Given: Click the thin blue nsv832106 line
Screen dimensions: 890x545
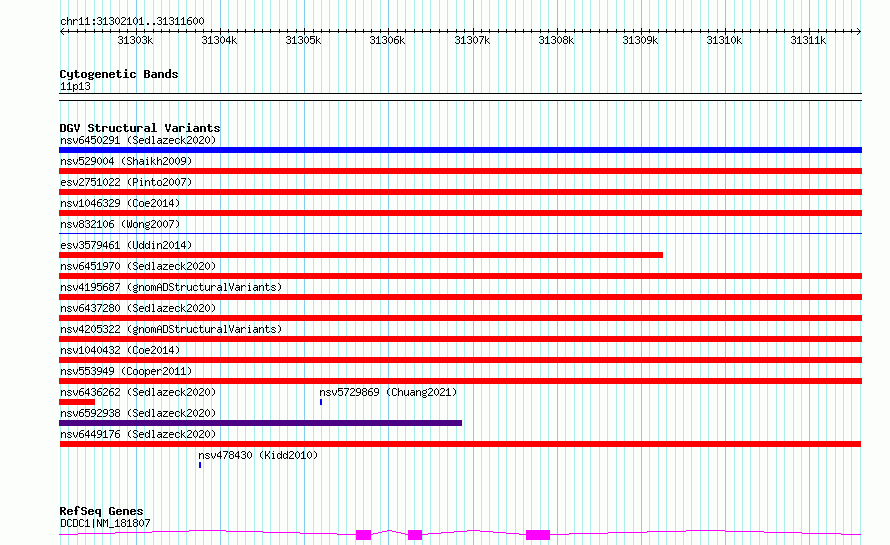Looking at the screenshot, I should (x=460, y=233).
